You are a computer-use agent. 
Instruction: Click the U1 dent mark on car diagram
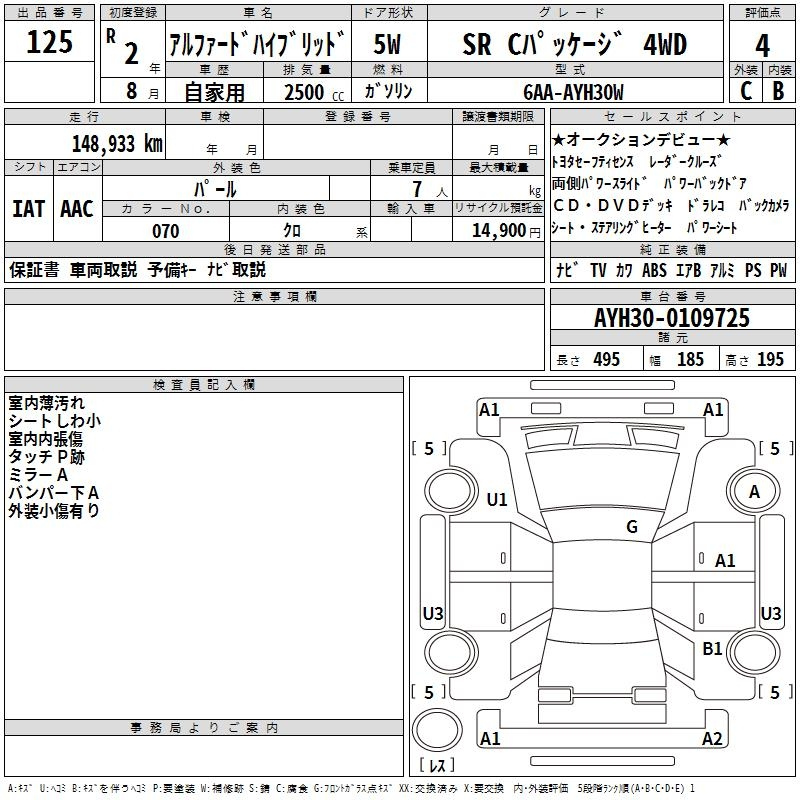click(497, 499)
